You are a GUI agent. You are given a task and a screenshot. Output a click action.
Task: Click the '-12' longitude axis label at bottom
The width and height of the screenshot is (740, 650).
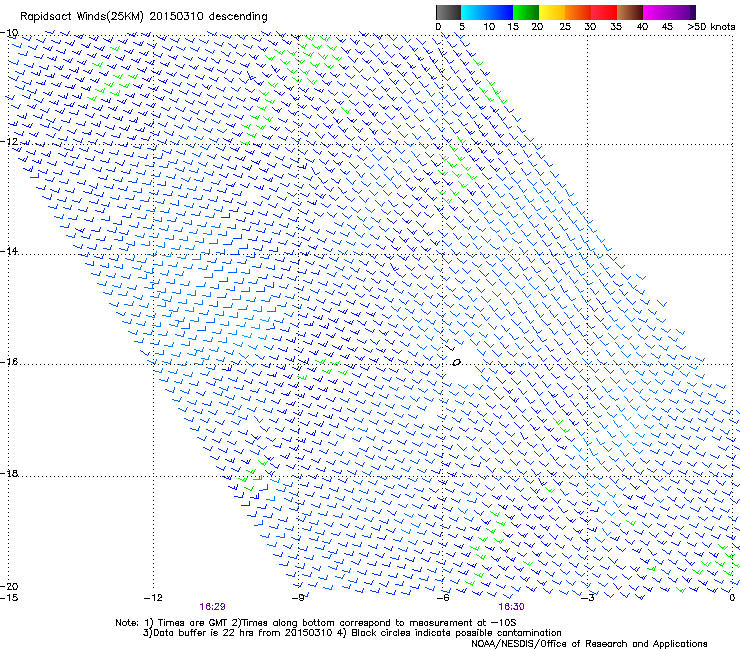coord(153,598)
